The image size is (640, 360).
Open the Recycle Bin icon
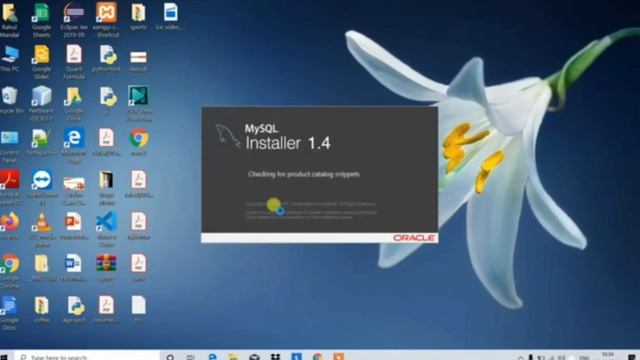pos(11,100)
